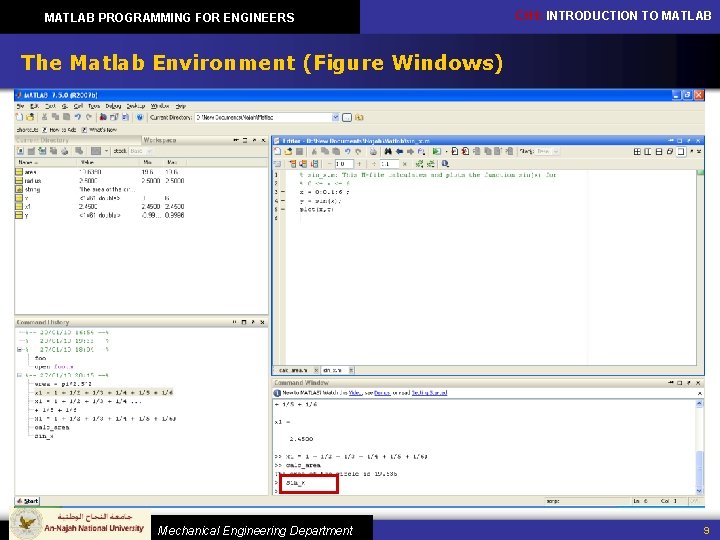Open the Window menu
This screenshot has height=540, width=720.
coord(160,106)
